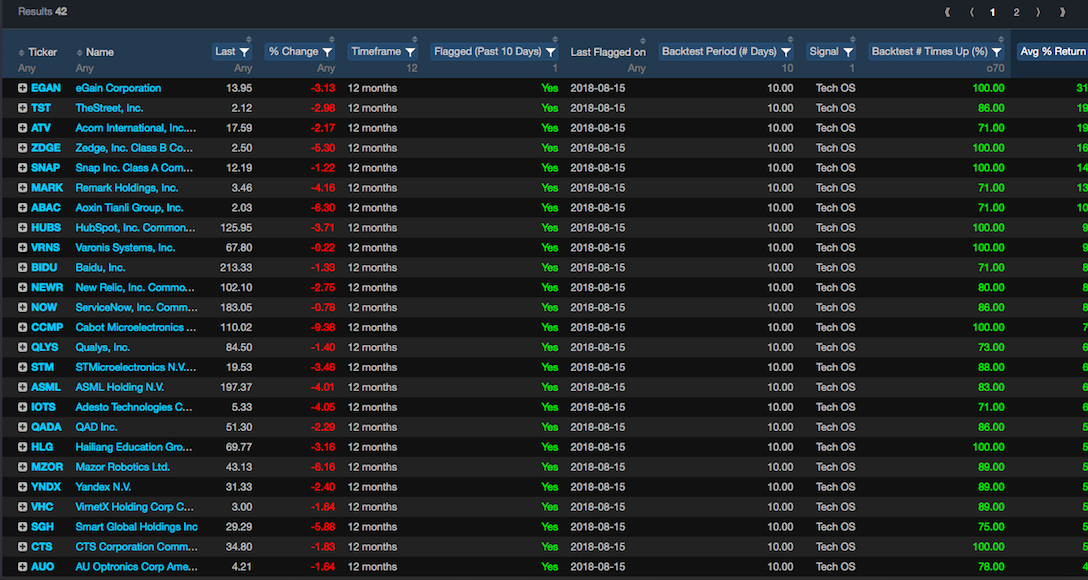Open the STM ticker link
The height and width of the screenshot is (580, 1088).
click(42, 367)
